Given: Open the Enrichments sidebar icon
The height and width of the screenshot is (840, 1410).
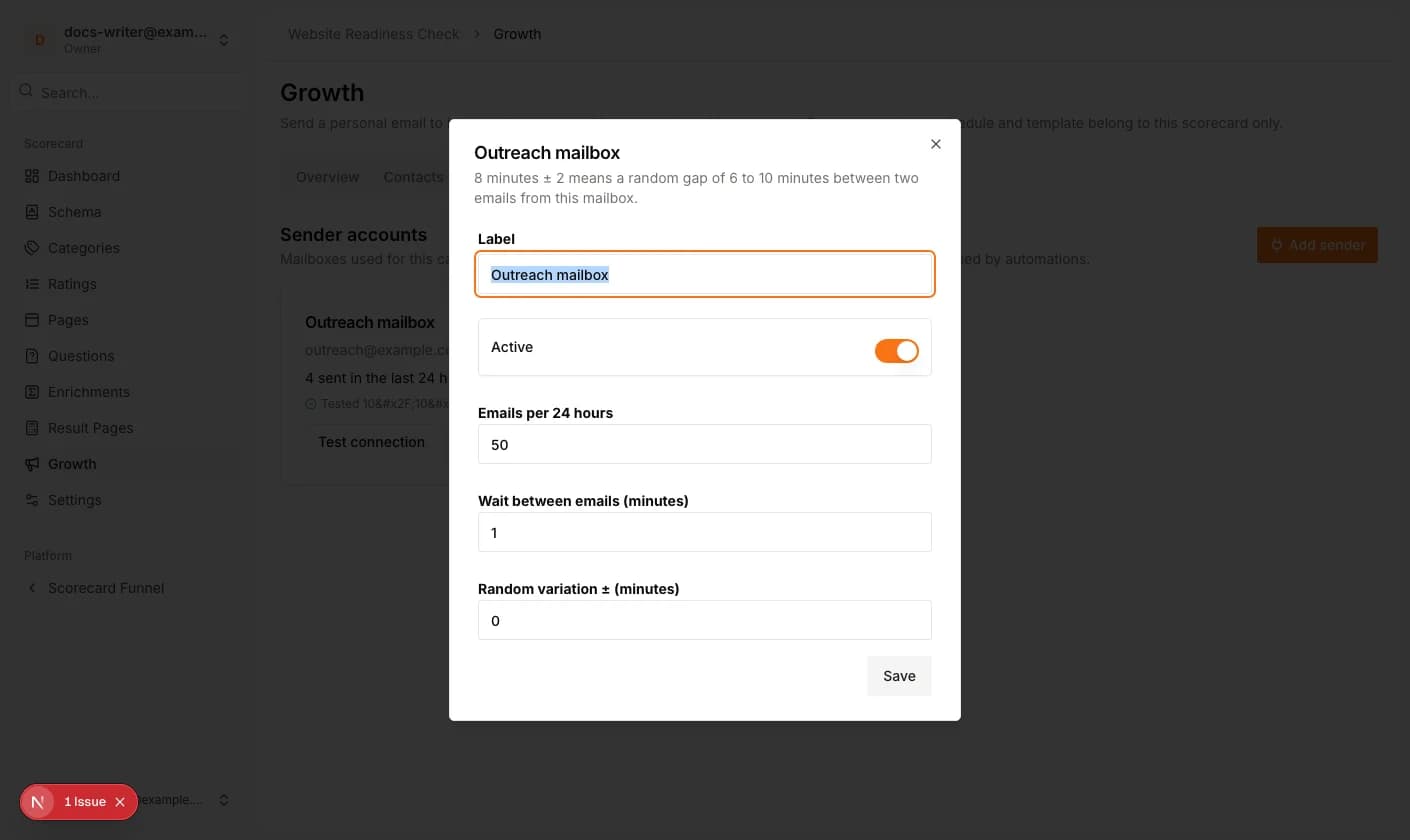Looking at the screenshot, I should [x=32, y=392].
